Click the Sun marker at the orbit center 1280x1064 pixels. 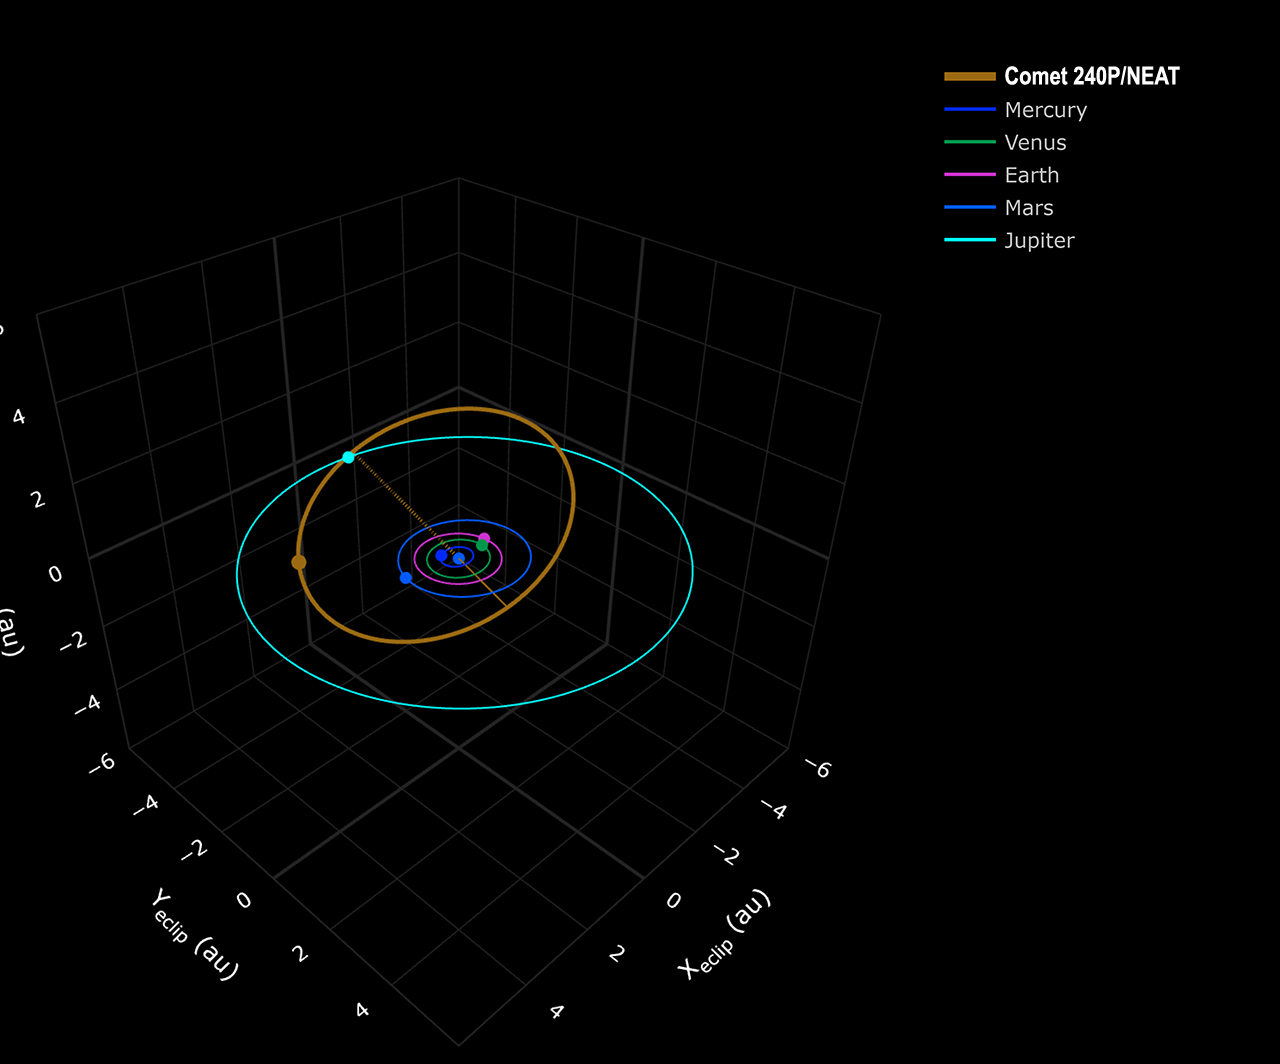click(459, 559)
